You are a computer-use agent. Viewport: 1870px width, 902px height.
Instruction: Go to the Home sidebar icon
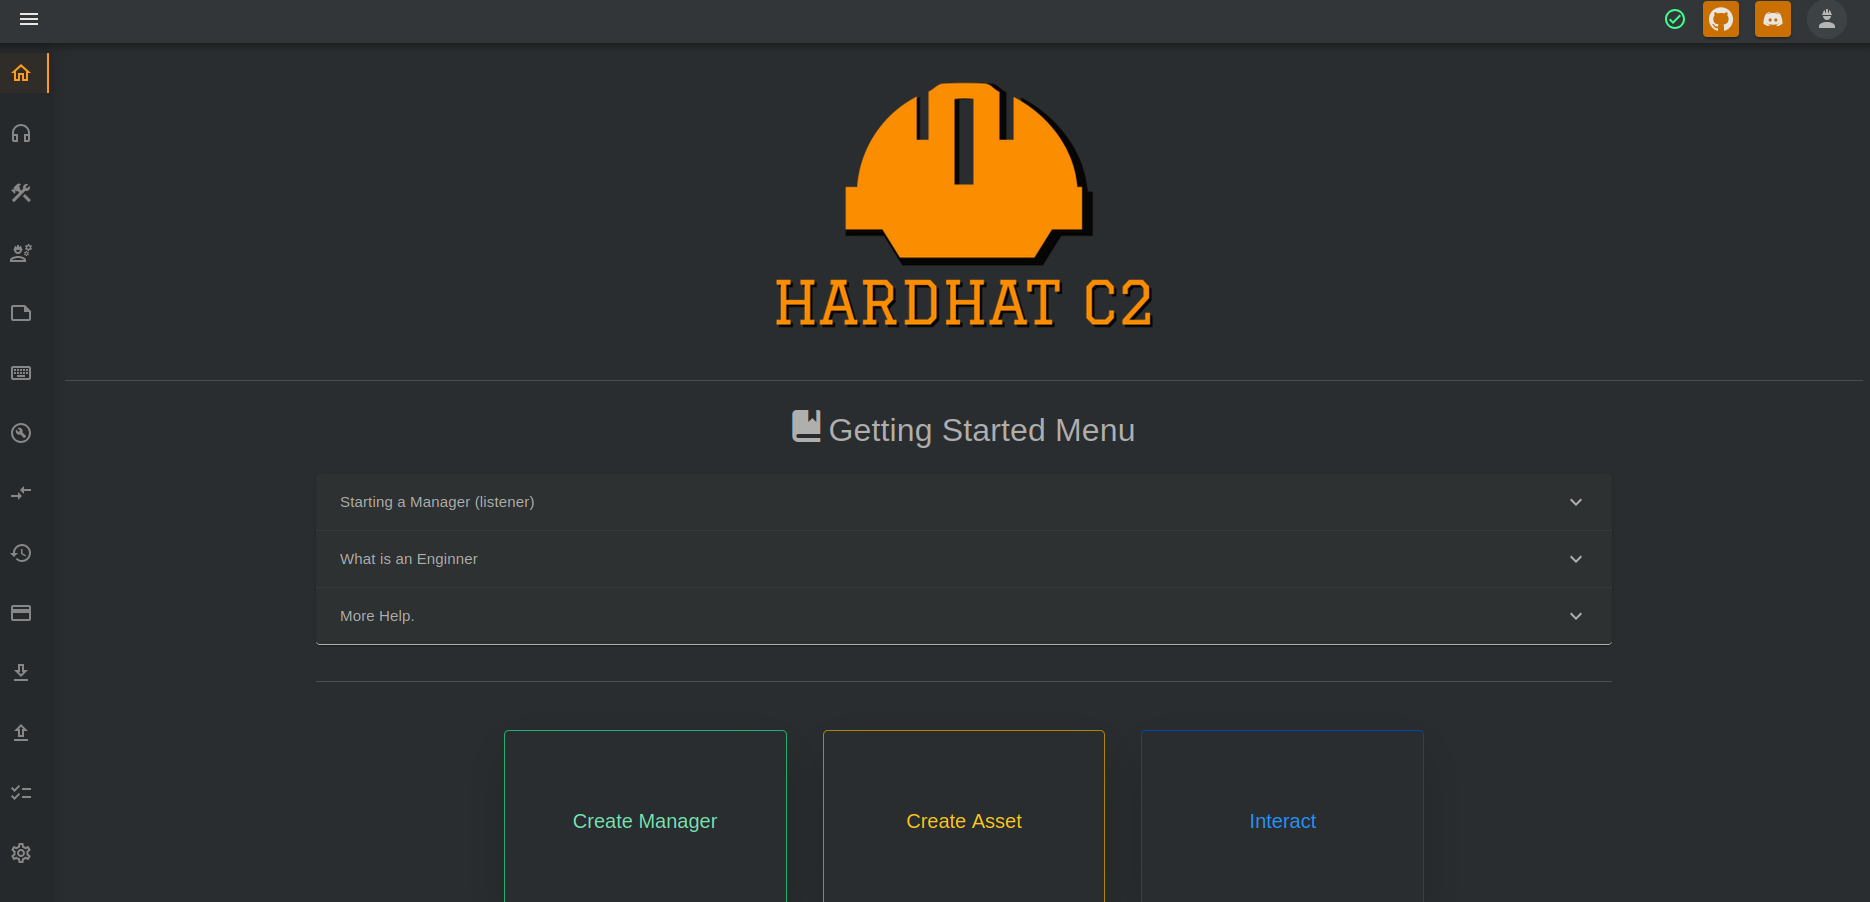21,73
